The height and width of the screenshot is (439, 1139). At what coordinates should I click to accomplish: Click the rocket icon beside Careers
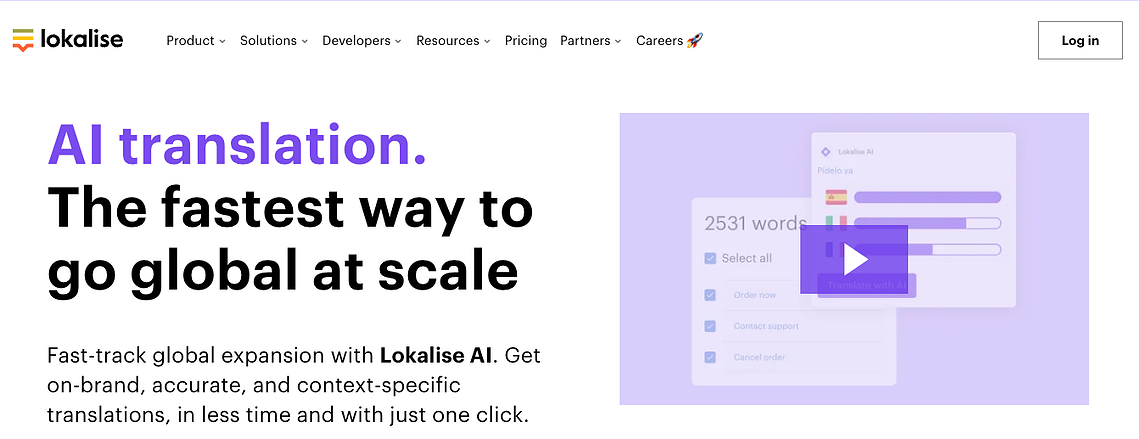tap(695, 41)
